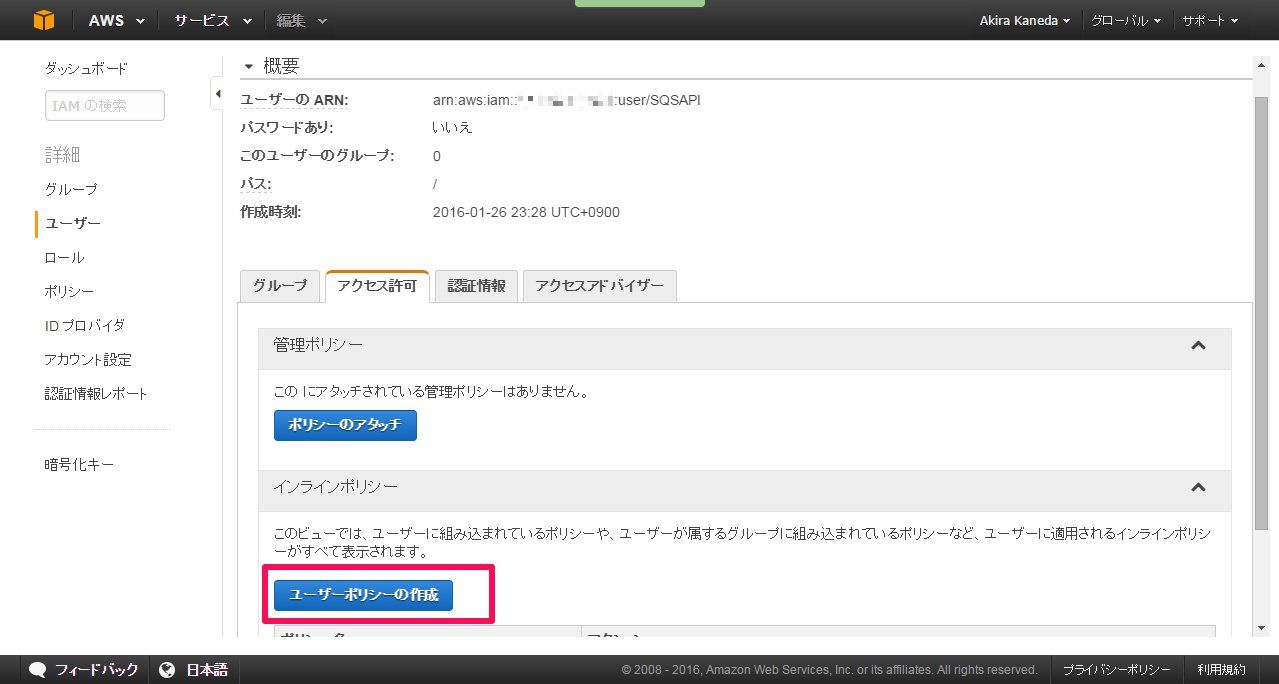Open ID プロバイダ in the sidebar

point(84,325)
